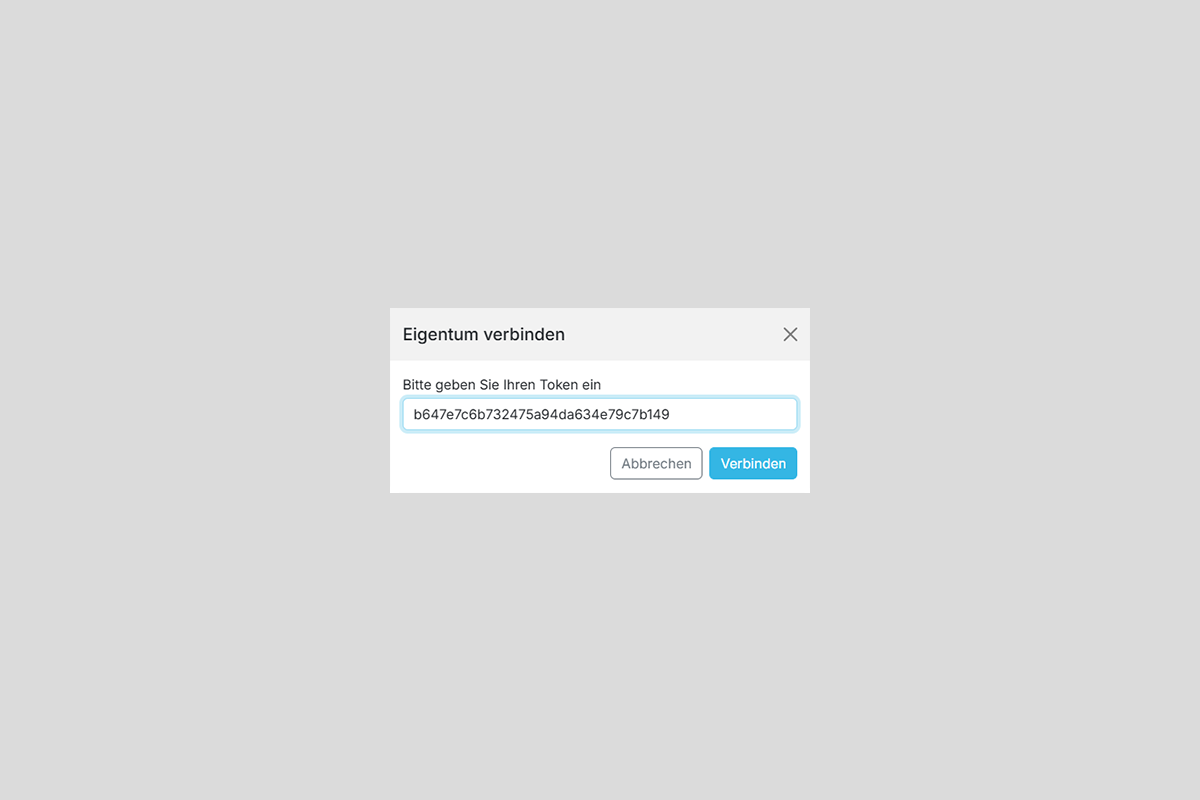This screenshot has height=800, width=1200.
Task: Click the end of the token string in the textbox
Action: pyautogui.click(x=670, y=414)
